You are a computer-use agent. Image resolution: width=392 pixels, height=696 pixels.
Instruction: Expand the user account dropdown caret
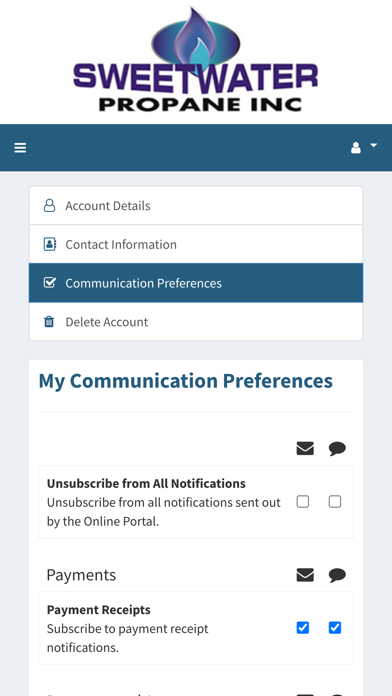[x=373, y=145]
